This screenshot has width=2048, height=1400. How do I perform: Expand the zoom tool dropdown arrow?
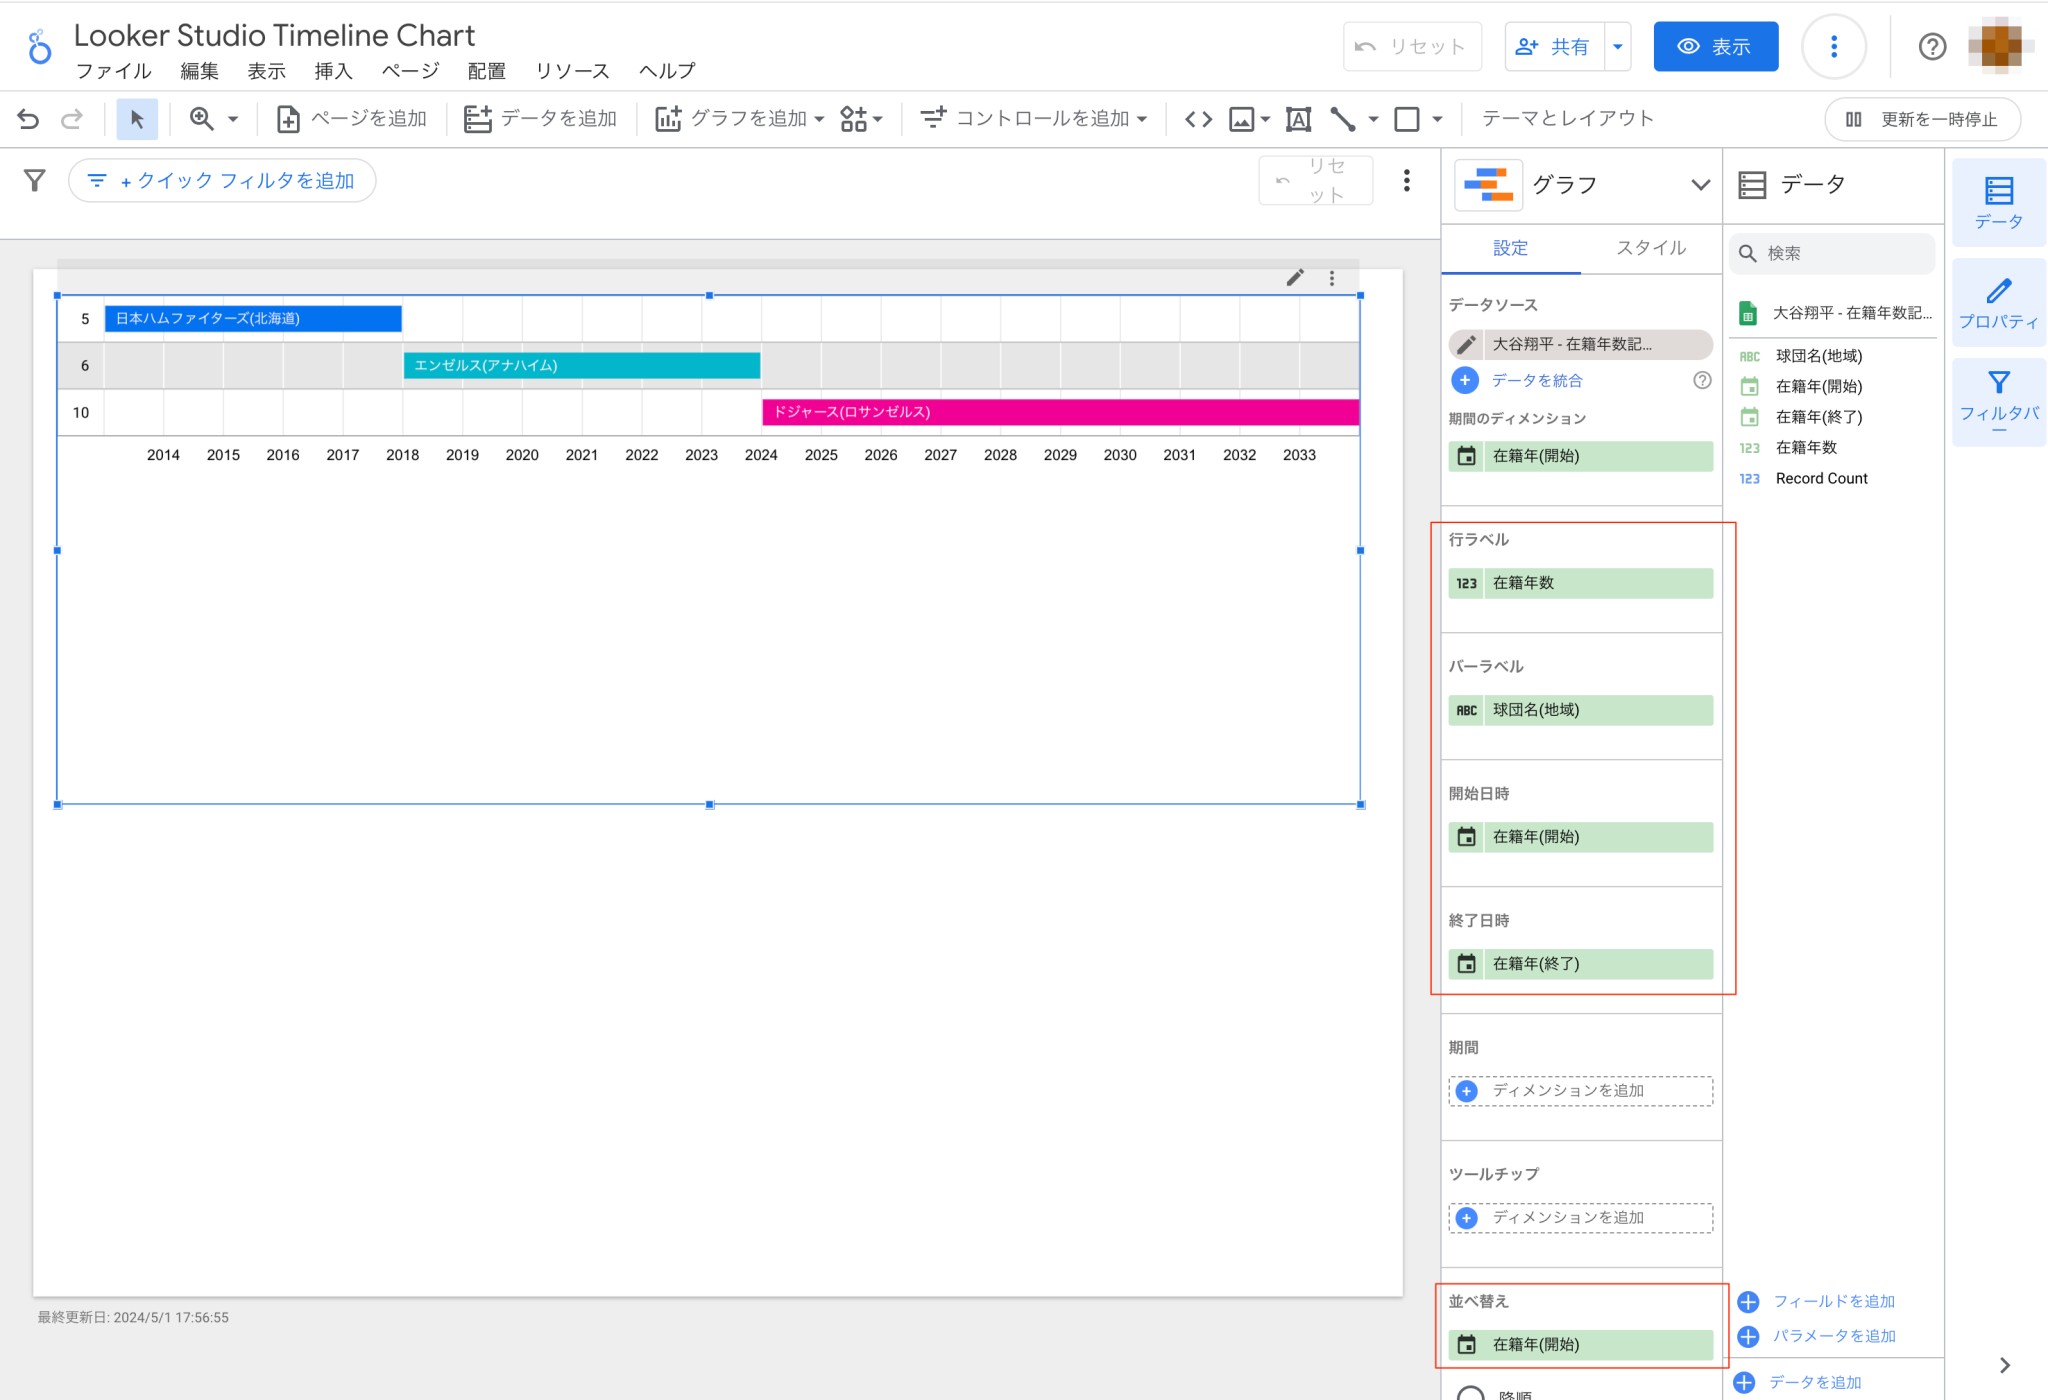tap(233, 119)
